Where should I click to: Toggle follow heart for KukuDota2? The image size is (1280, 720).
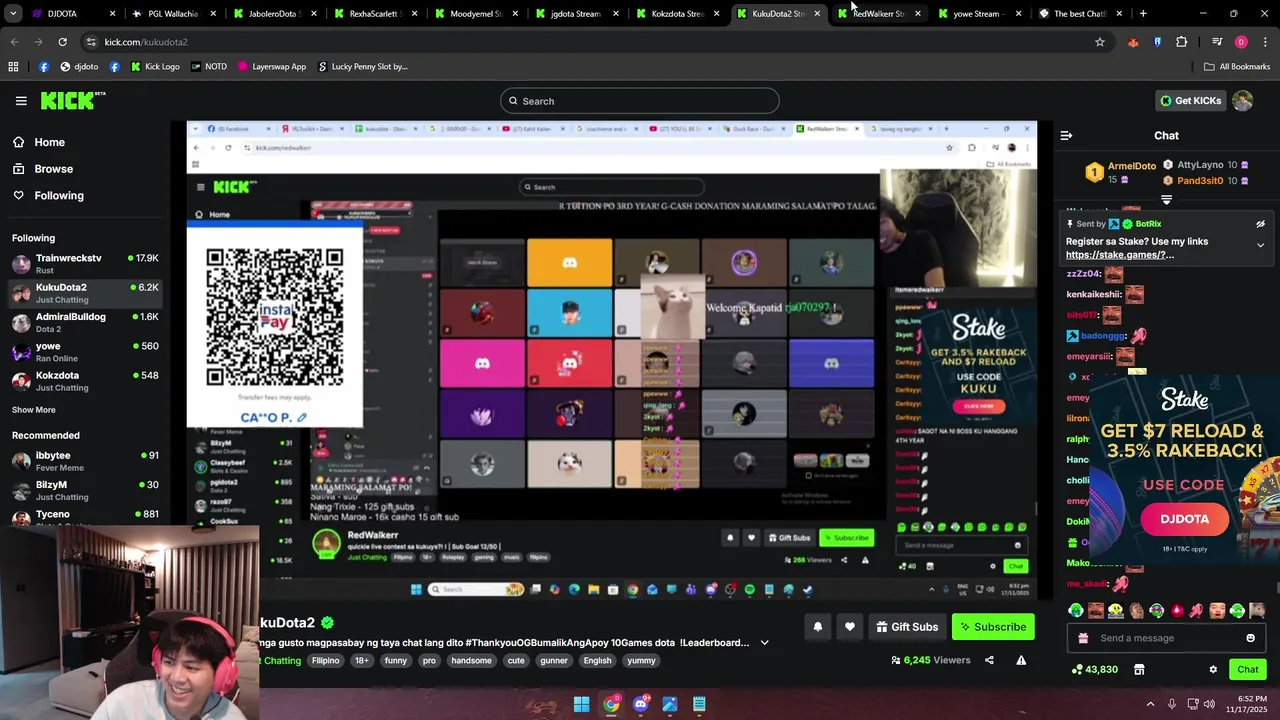click(x=849, y=627)
